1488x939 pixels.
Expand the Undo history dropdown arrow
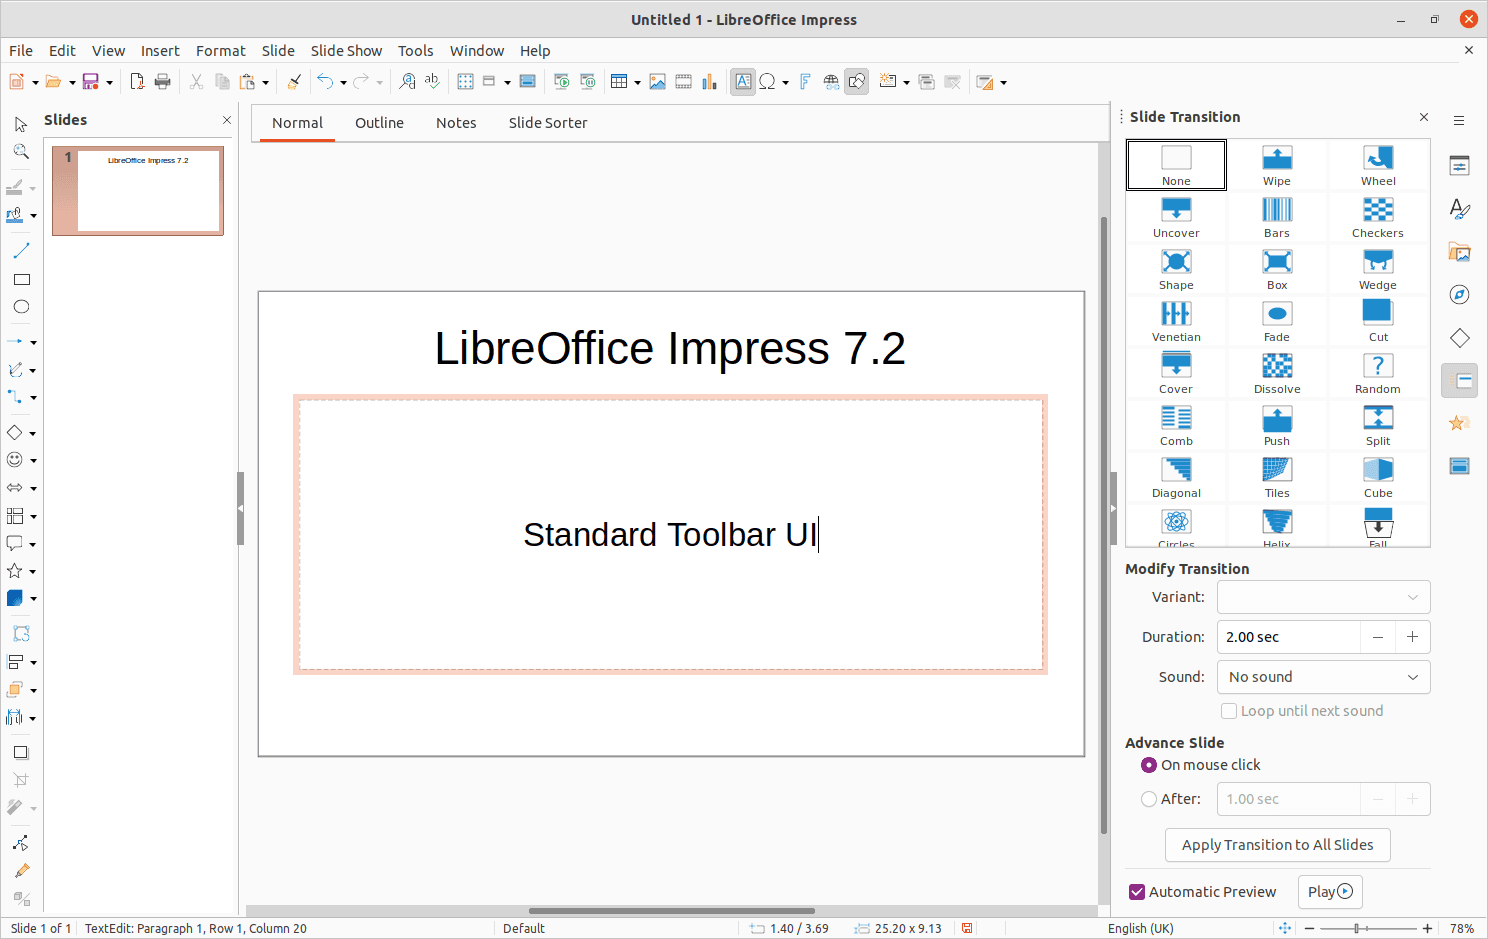click(x=343, y=82)
